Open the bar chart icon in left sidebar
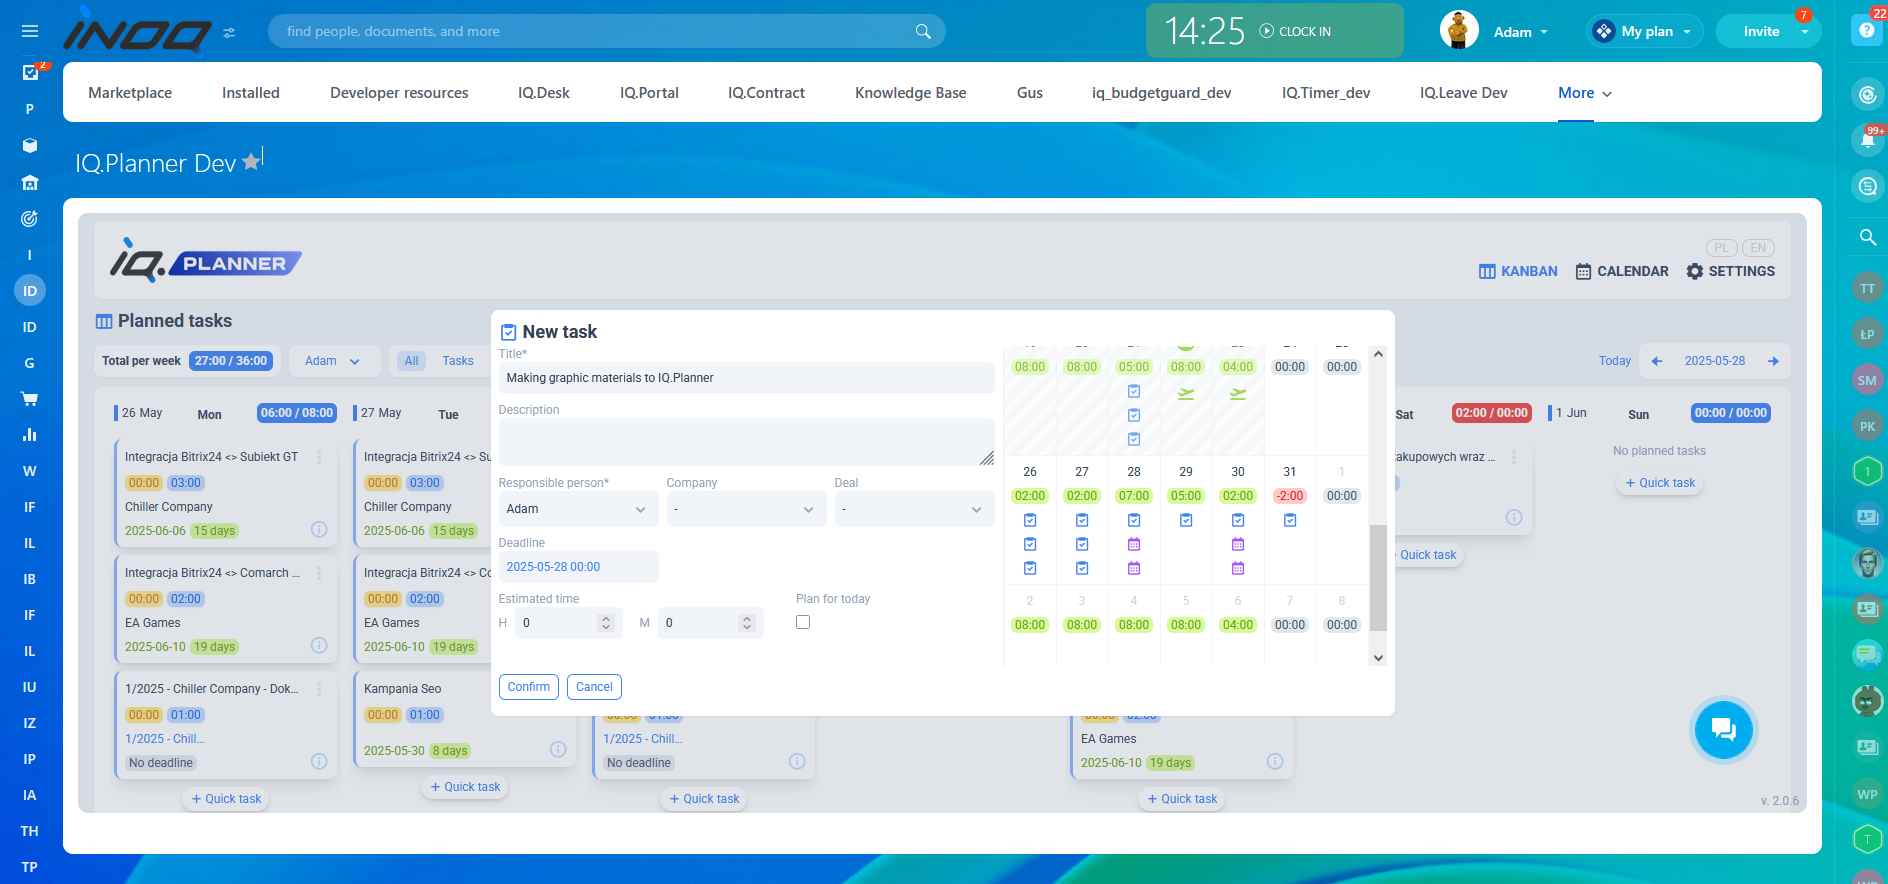The height and width of the screenshot is (884, 1888). tap(30, 434)
